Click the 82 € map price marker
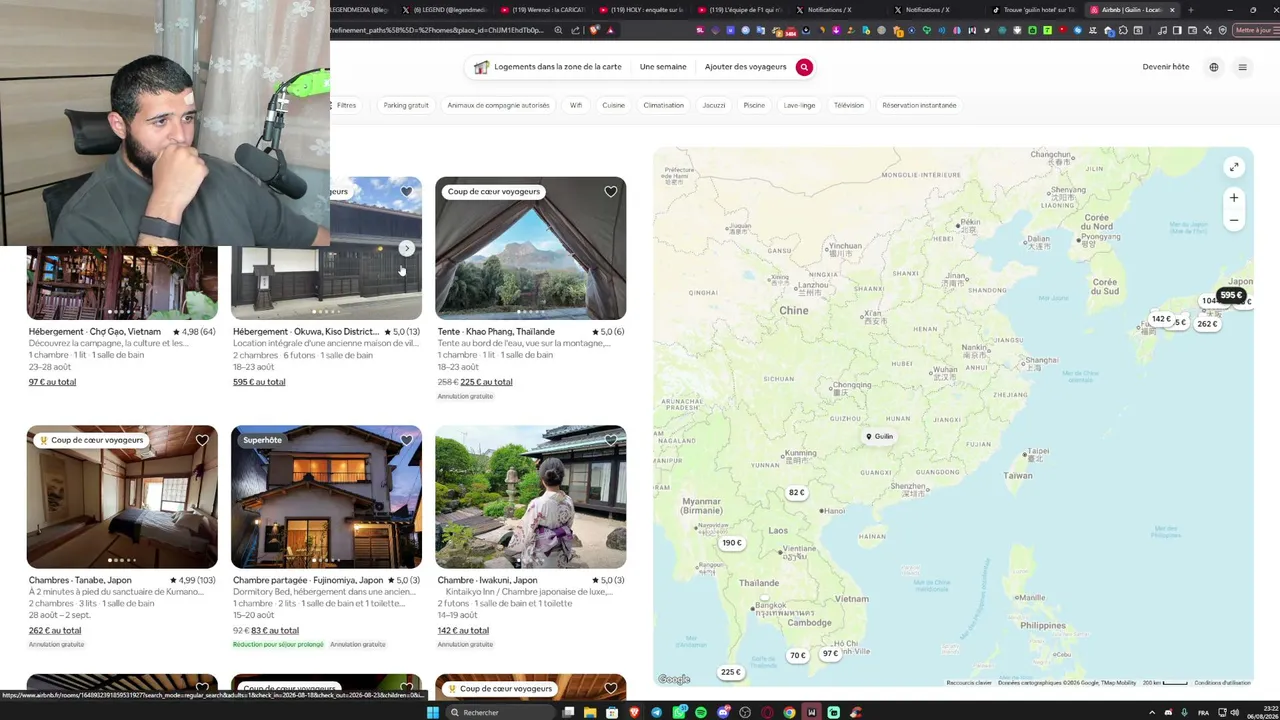Image resolution: width=1280 pixels, height=720 pixels. click(796, 493)
